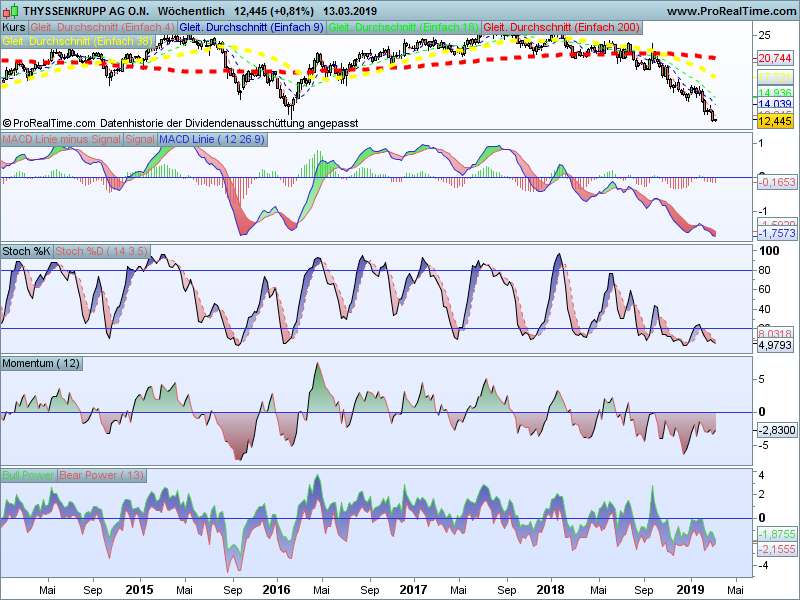Select the Gleit. Durchschnitt (Einfach 38) legend
This screenshot has height=600, width=800.
pos(78,41)
